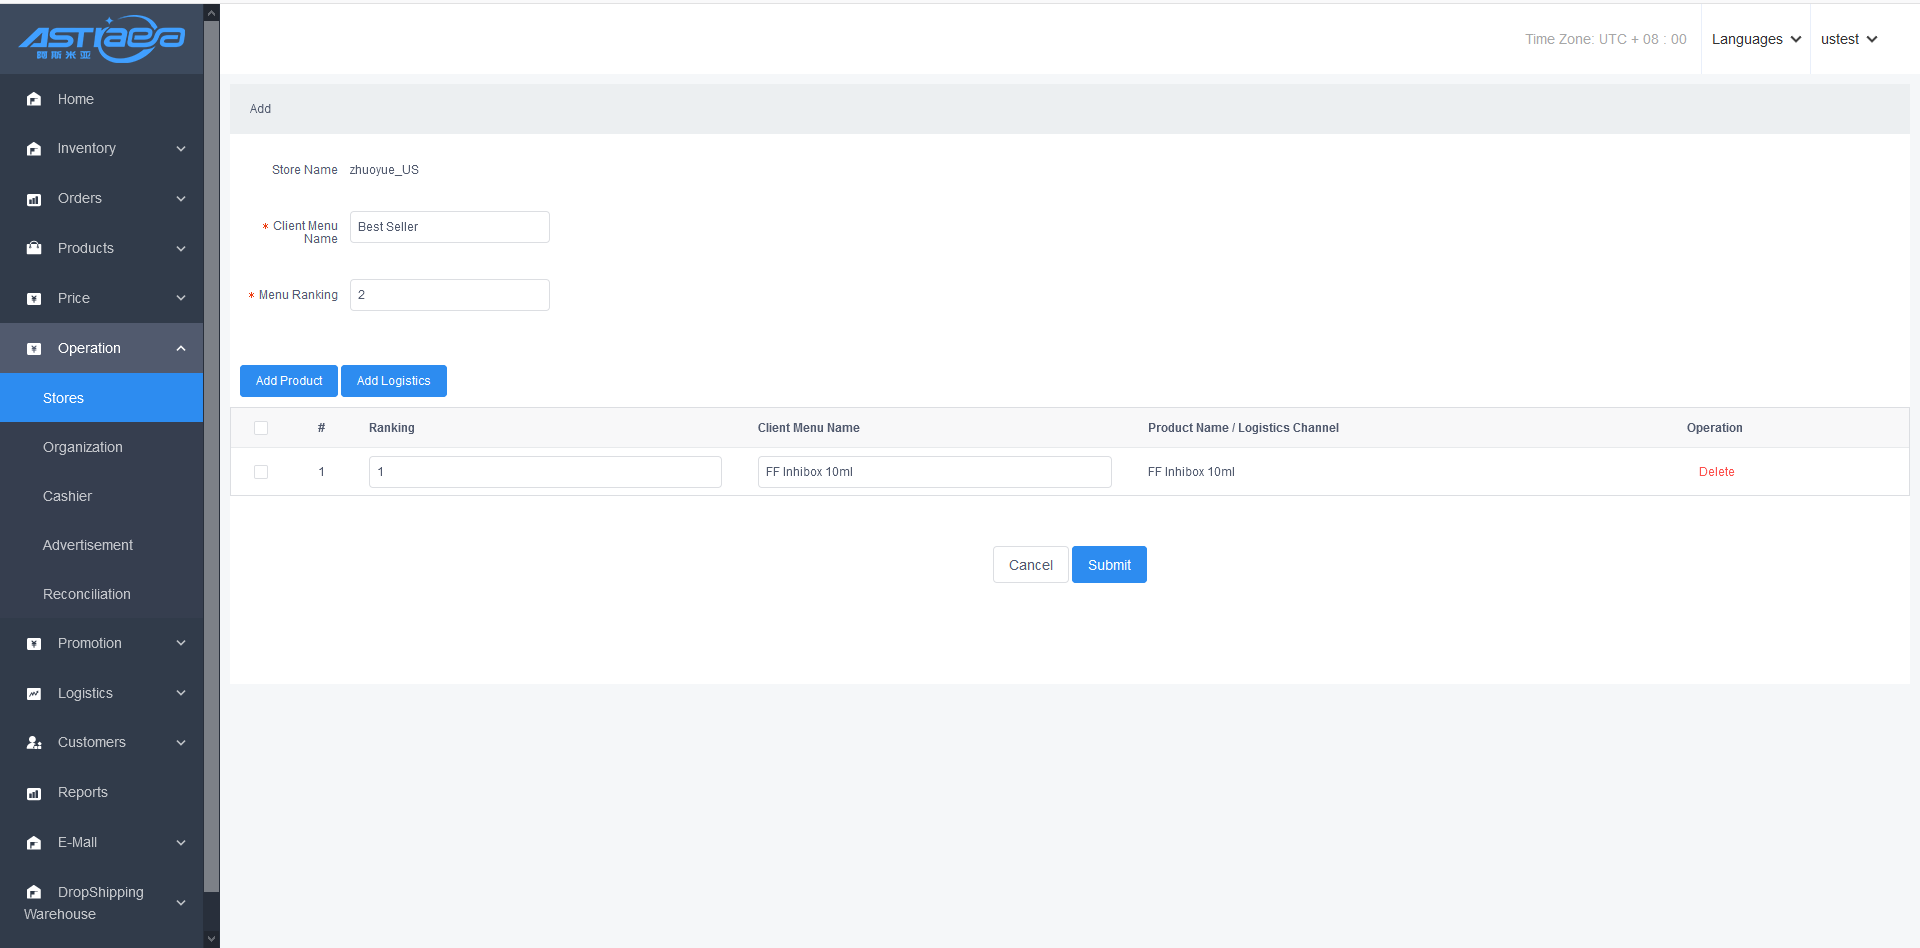The image size is (1920, 948).
Task: Click the Submit button
Action: point(1109,565)
